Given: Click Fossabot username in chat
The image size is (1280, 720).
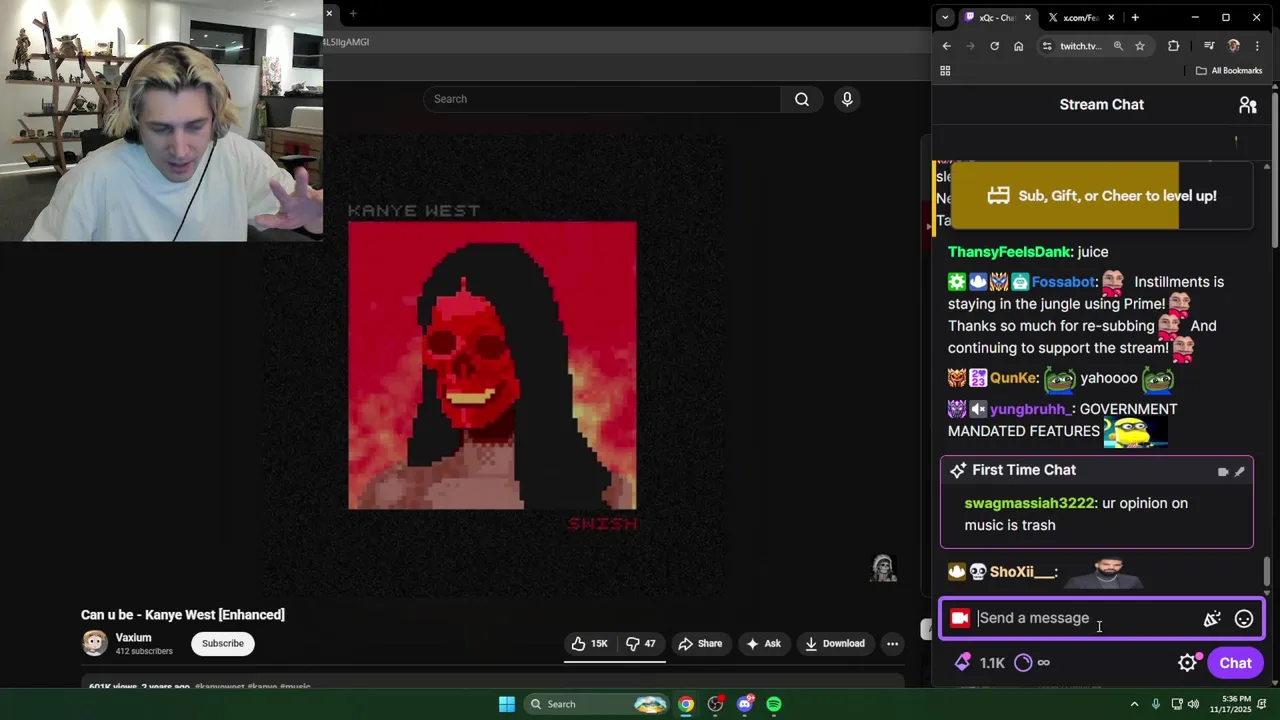Looking at the screenshot, I should click(1064, 282).
